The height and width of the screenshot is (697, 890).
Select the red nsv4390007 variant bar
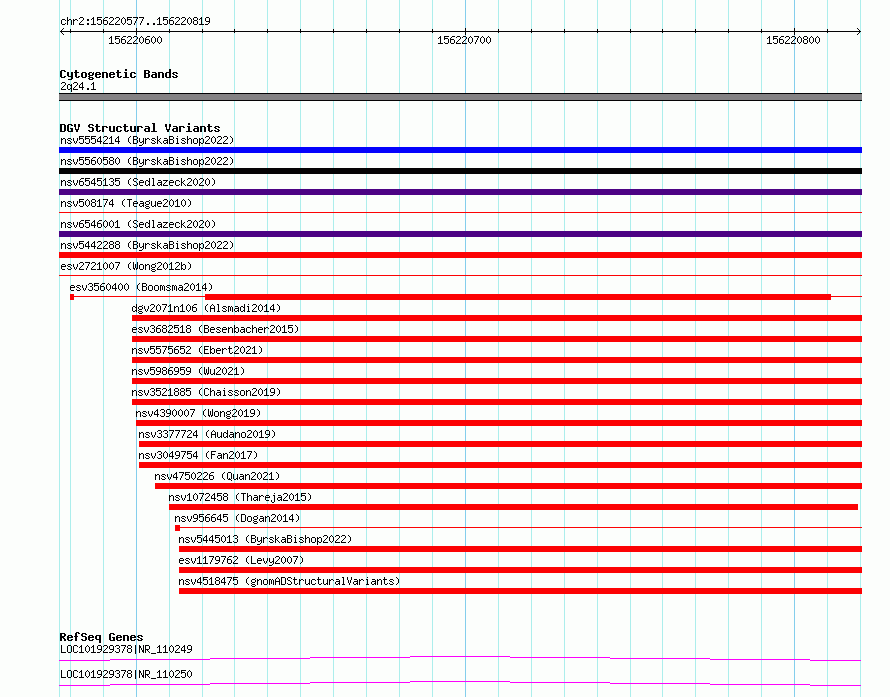[x=499, y=423]
